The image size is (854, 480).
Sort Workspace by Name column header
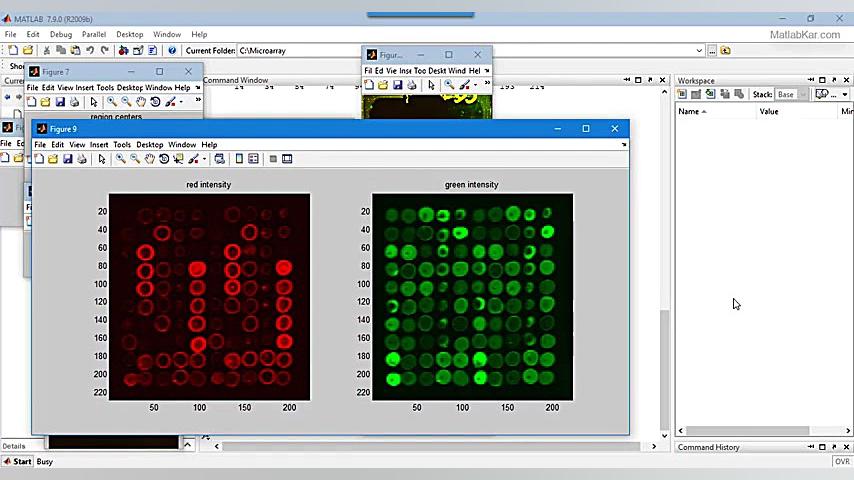pyautogui.click(x=715, y=111)
